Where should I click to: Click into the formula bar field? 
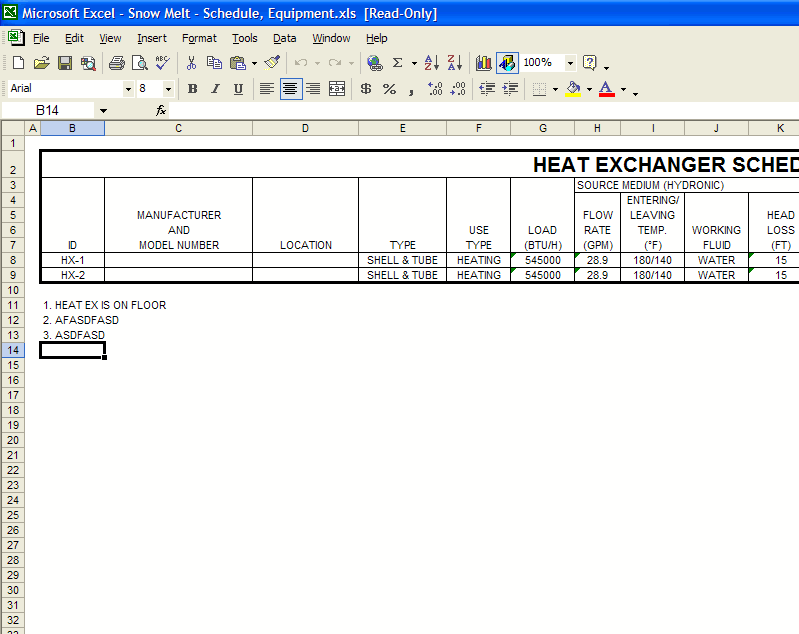[x=484, y=111]
